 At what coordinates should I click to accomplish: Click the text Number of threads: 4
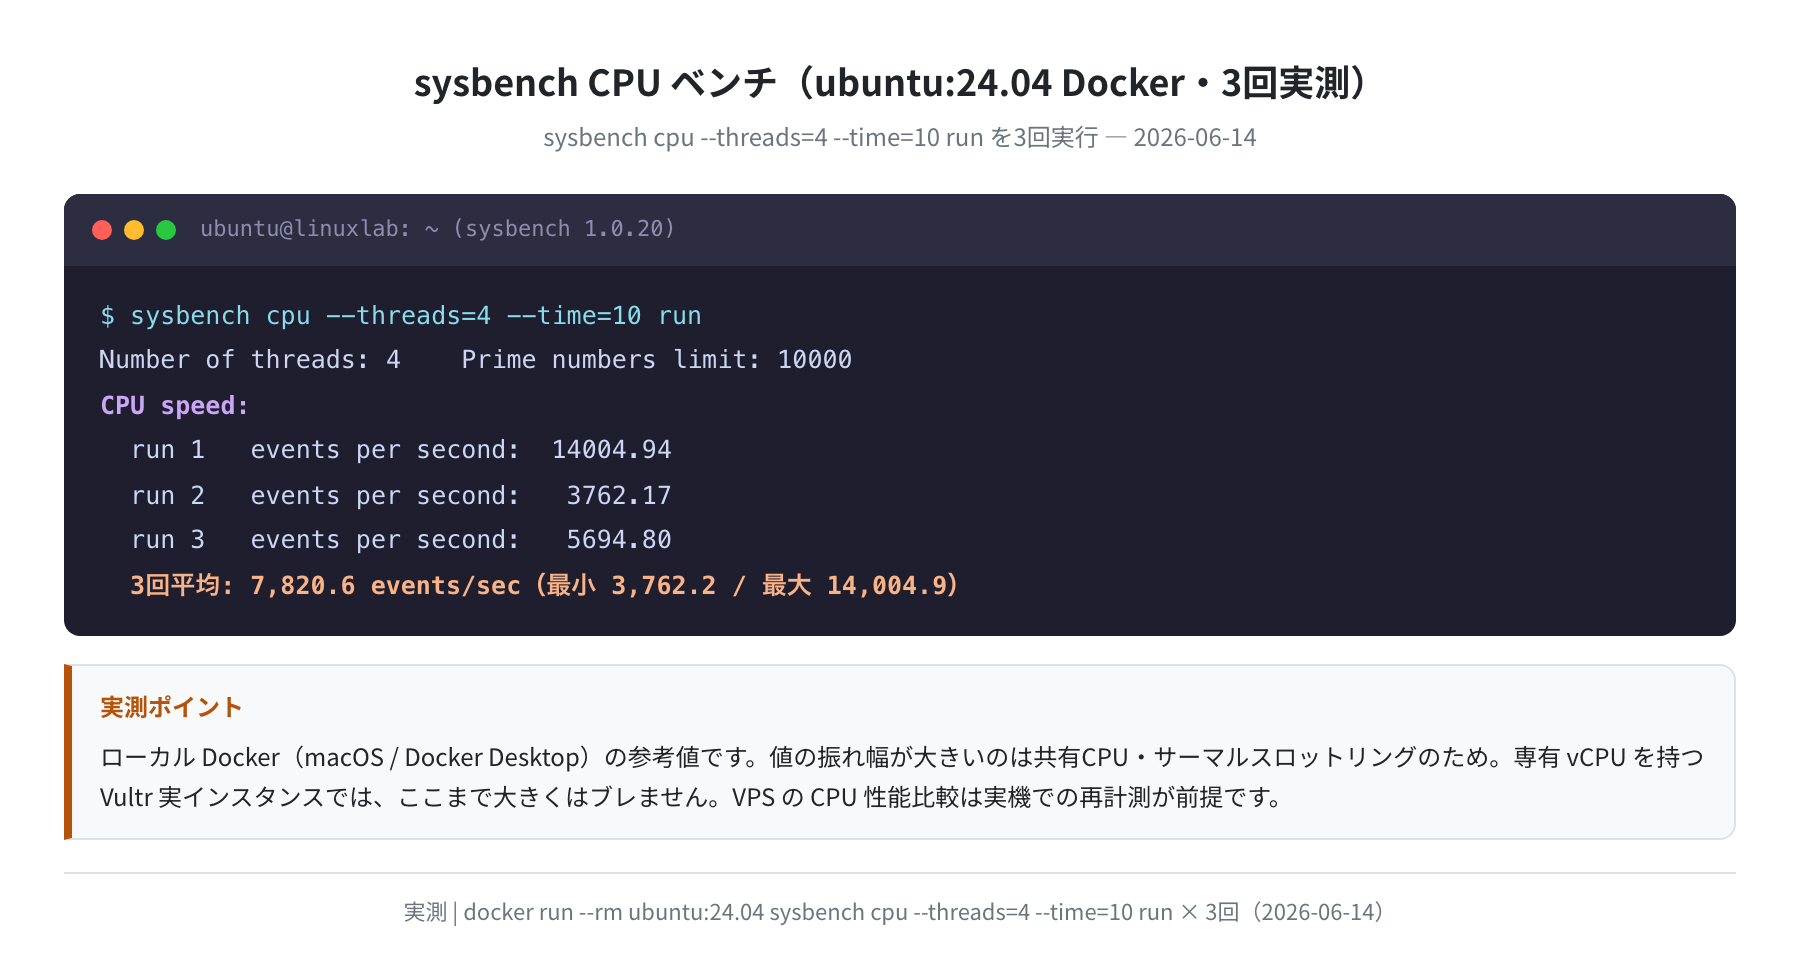[x=250, y=360]
